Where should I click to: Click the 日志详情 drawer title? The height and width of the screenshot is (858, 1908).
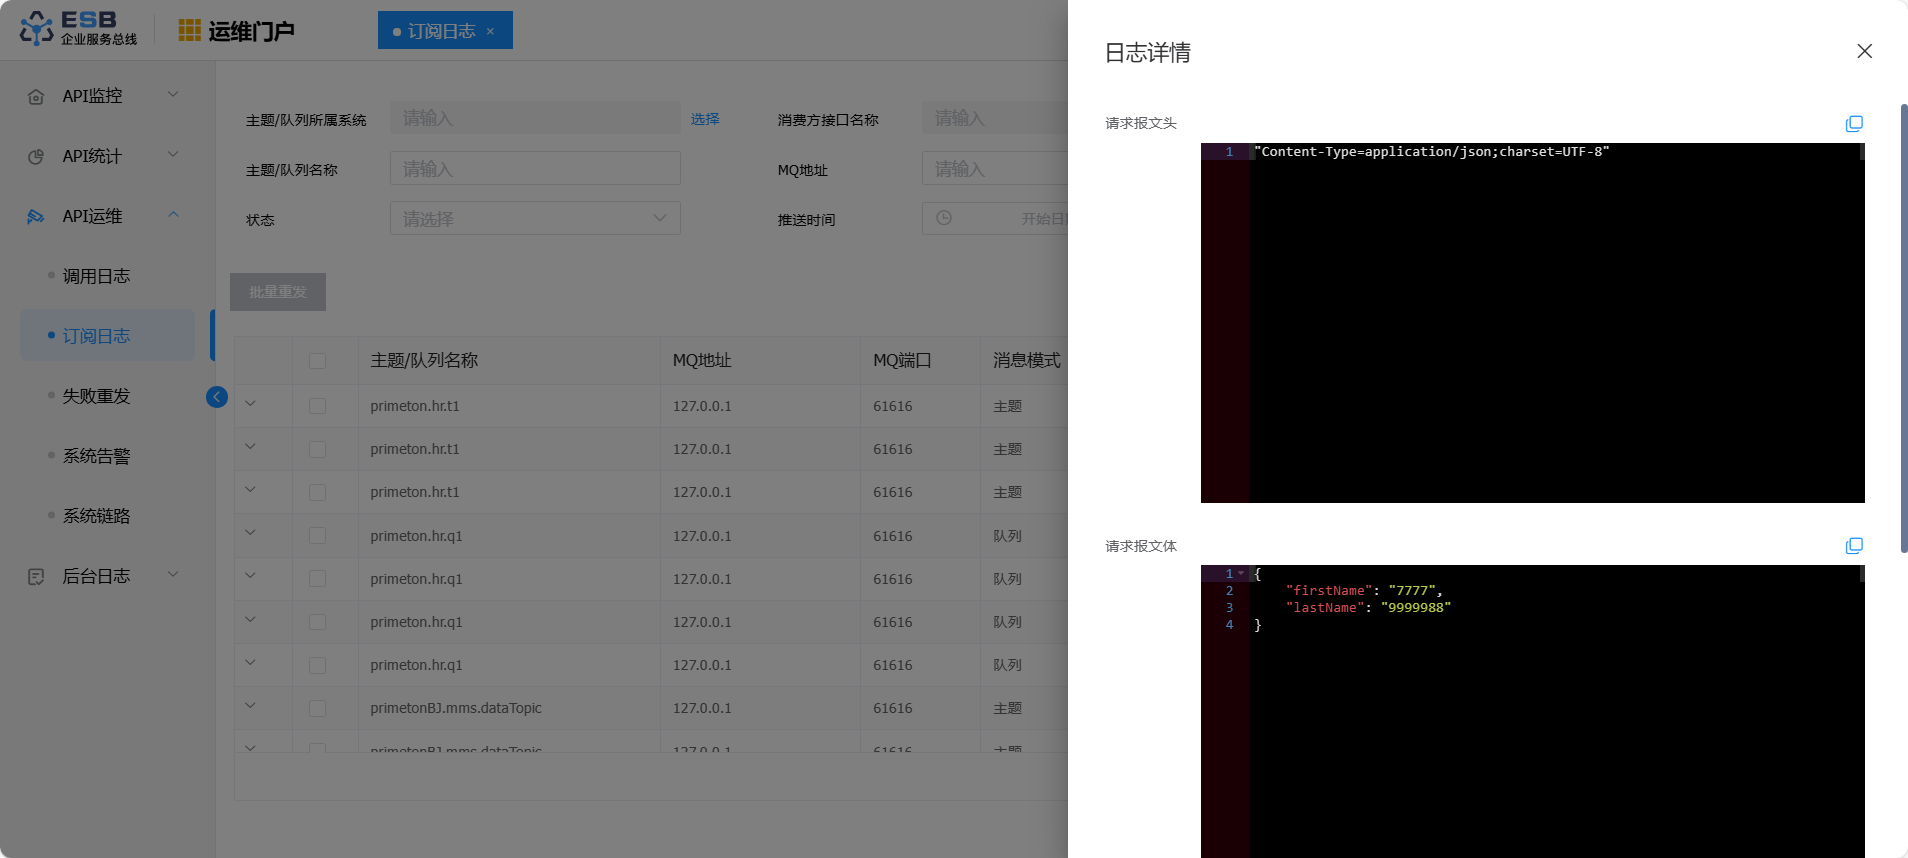pyautogui.click(x=1147, y=52)
